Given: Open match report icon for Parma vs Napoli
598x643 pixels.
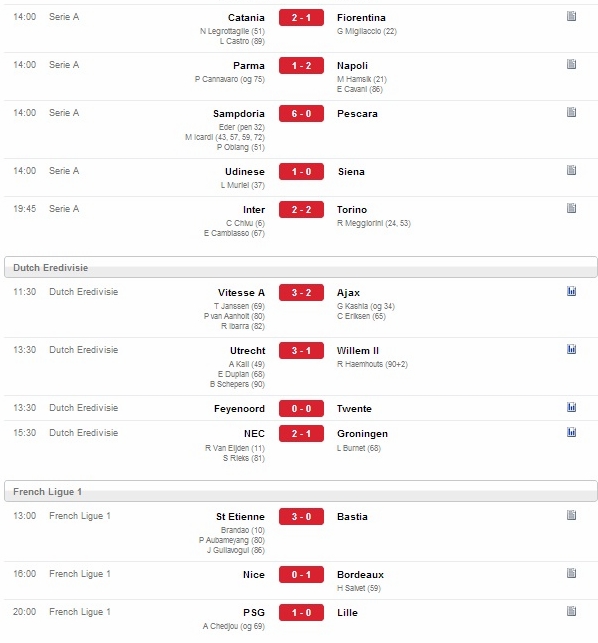Looking at the screenshot, I should [571, 64].
